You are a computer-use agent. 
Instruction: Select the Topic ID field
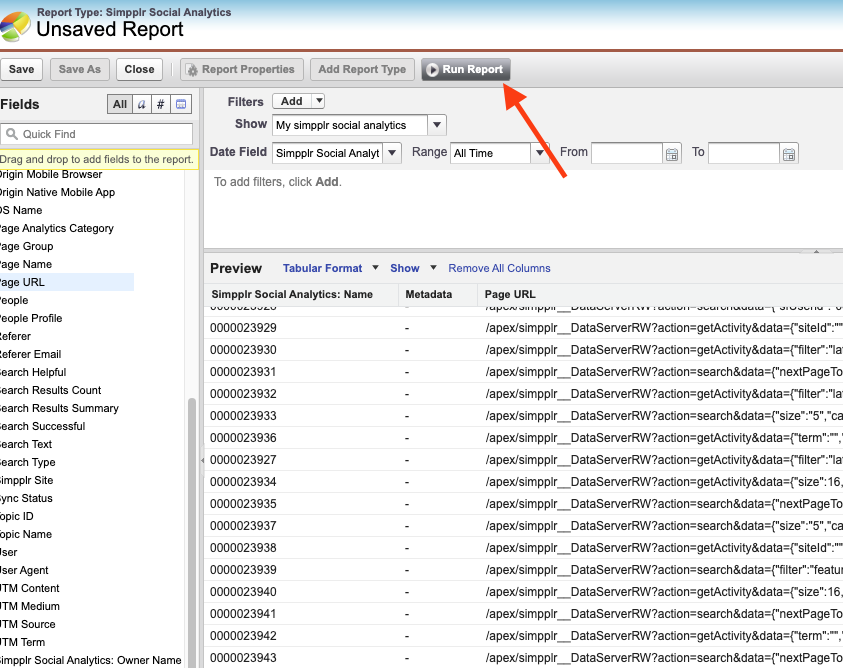(17, 516)
